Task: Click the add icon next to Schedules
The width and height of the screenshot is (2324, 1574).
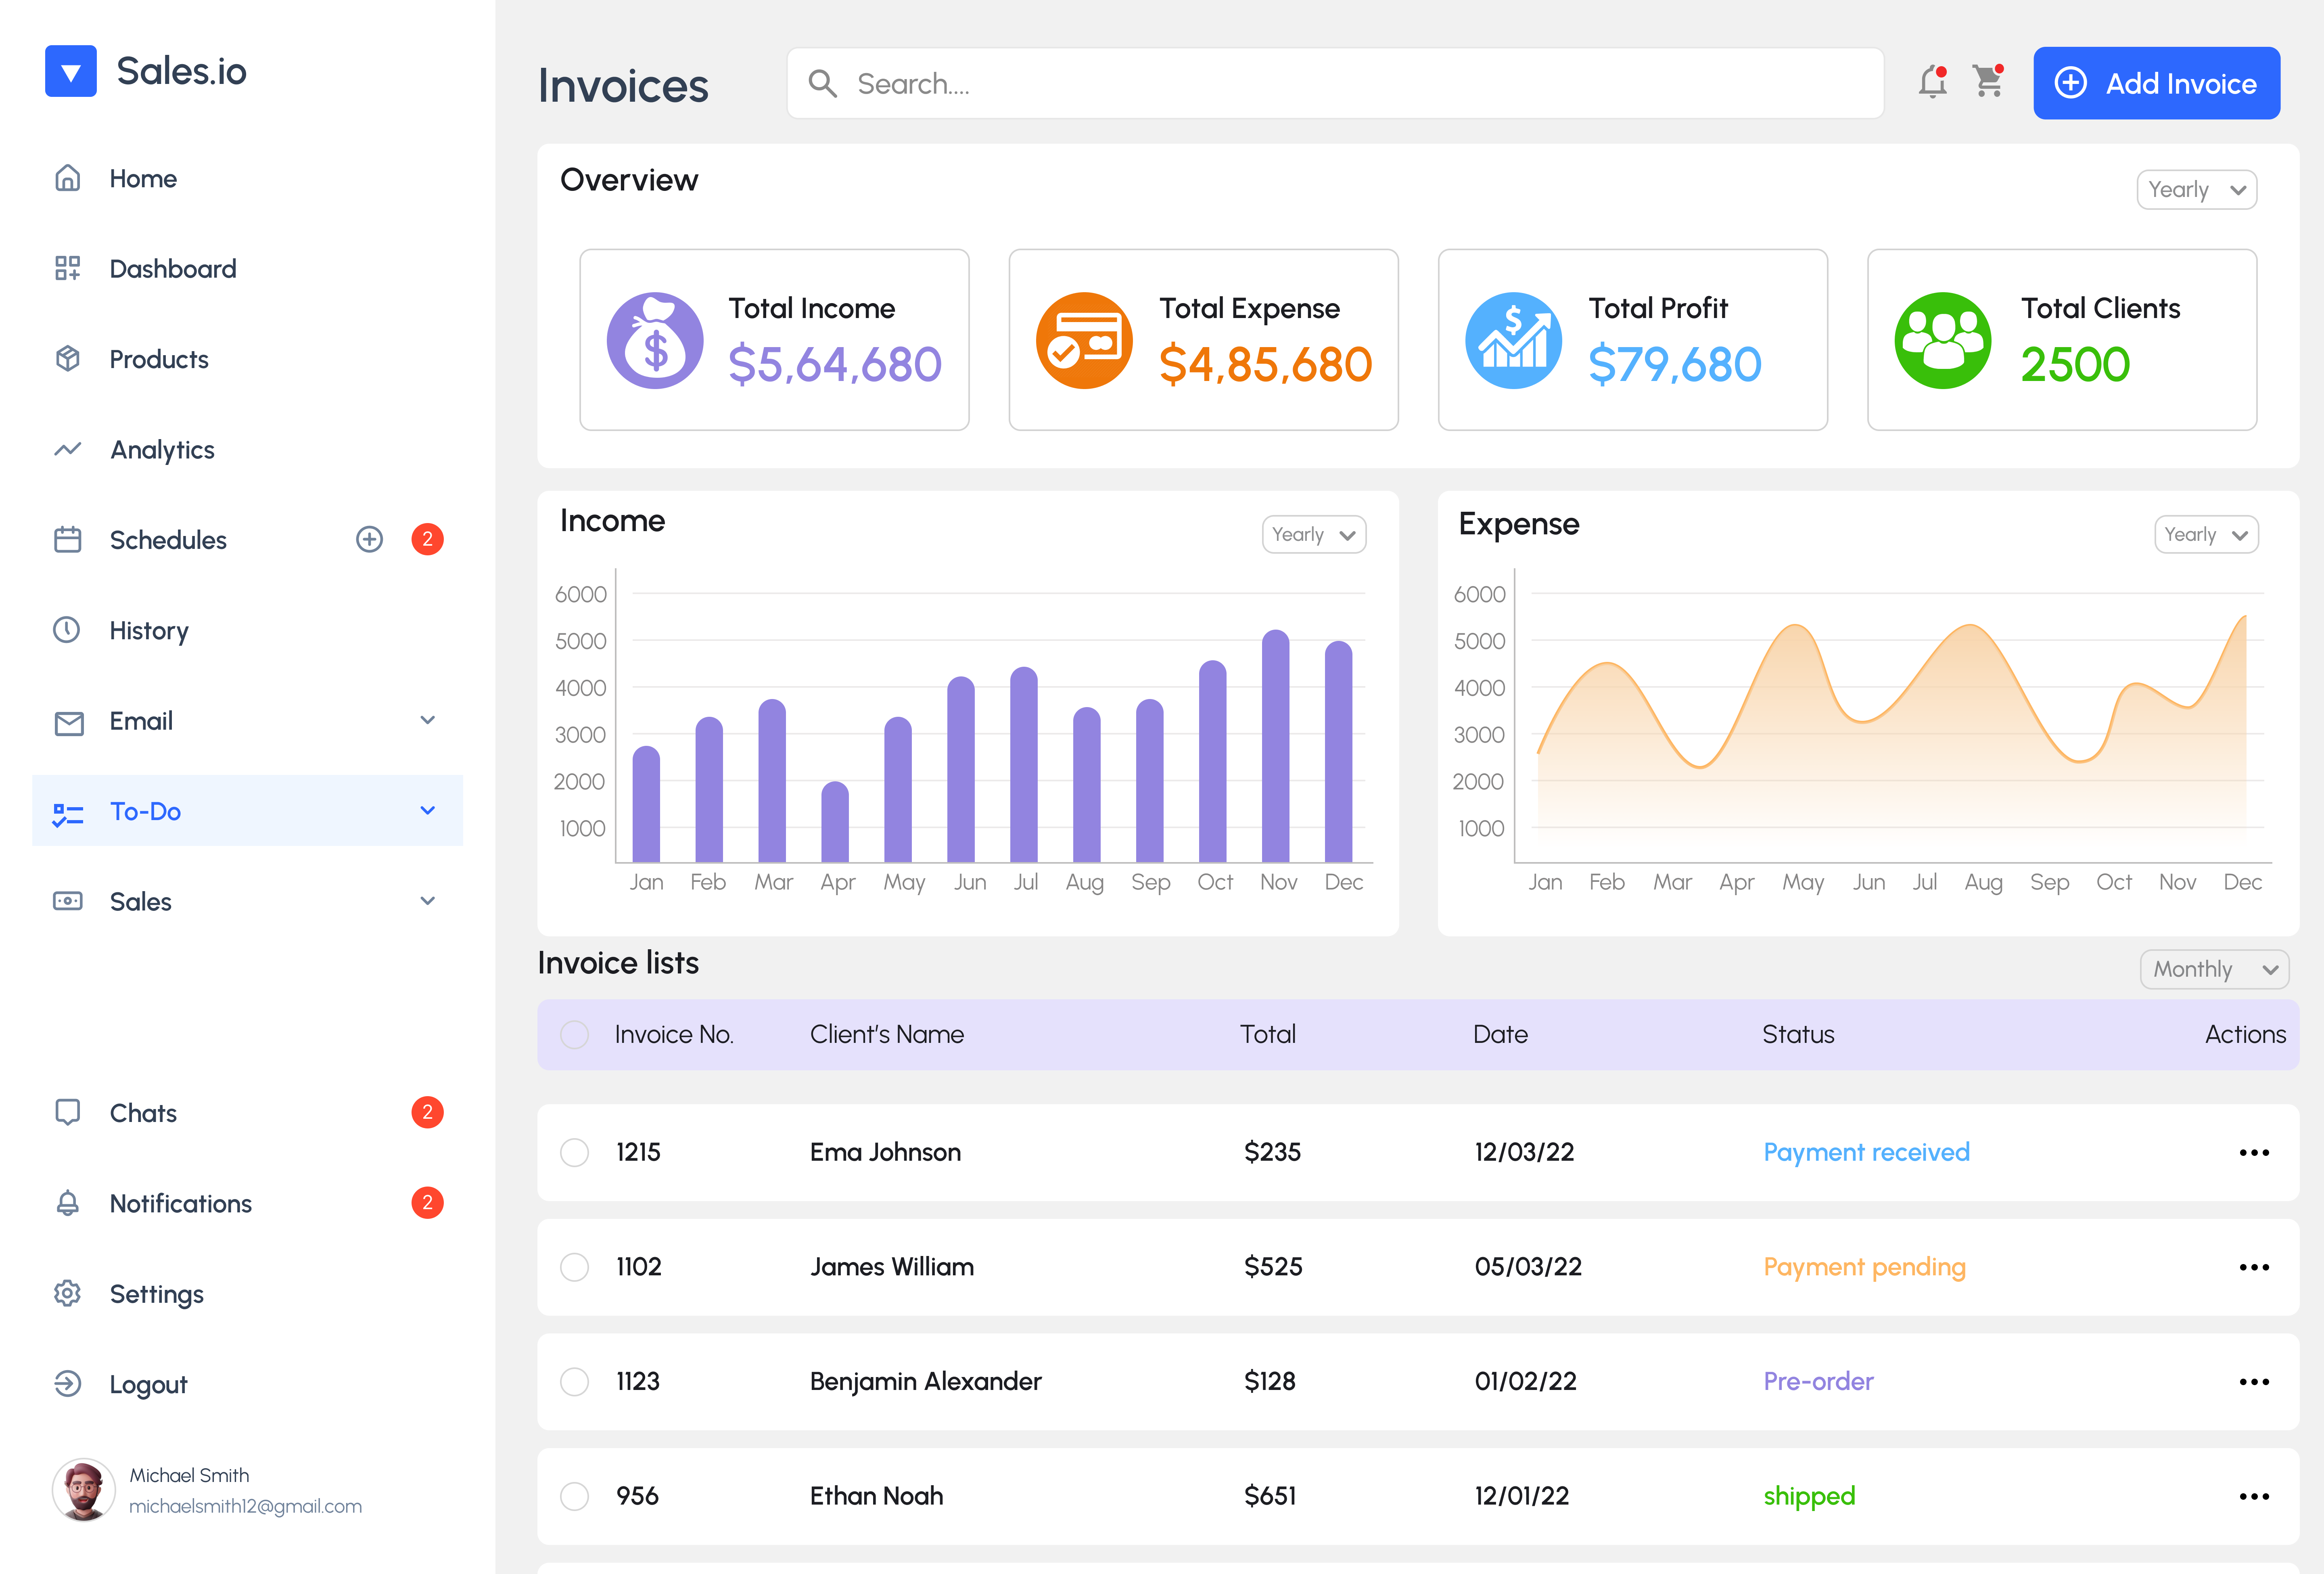Action: coord(369,539)
